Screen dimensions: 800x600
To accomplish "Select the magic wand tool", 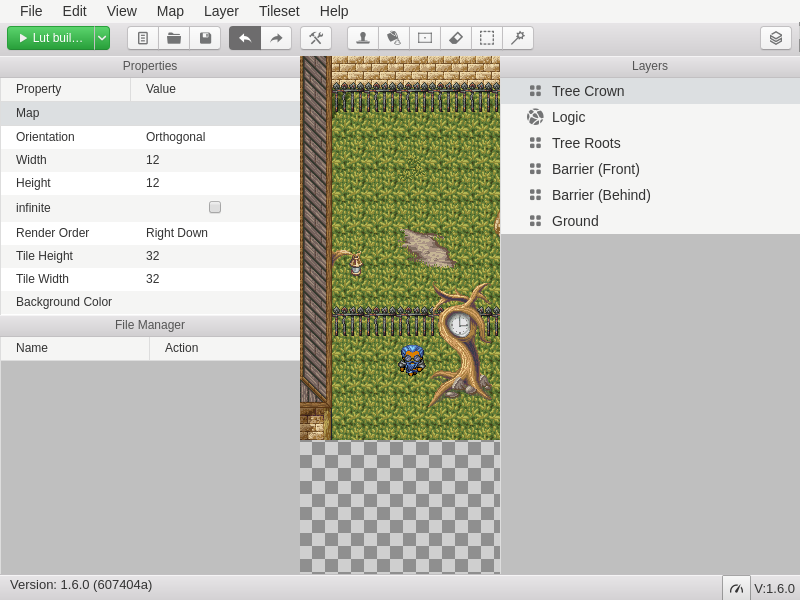I will tap(518, 38).
